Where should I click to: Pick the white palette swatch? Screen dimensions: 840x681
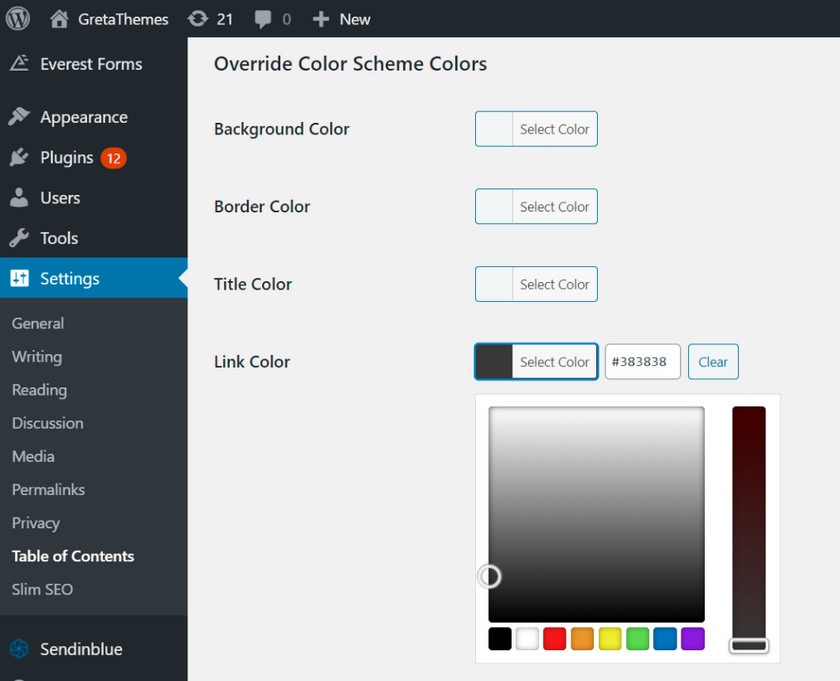(527, 639)
